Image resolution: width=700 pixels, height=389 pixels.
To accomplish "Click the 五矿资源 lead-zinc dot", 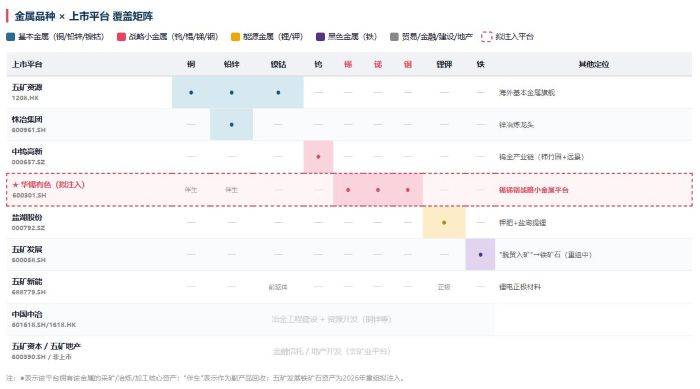I will tap(231, 92).
